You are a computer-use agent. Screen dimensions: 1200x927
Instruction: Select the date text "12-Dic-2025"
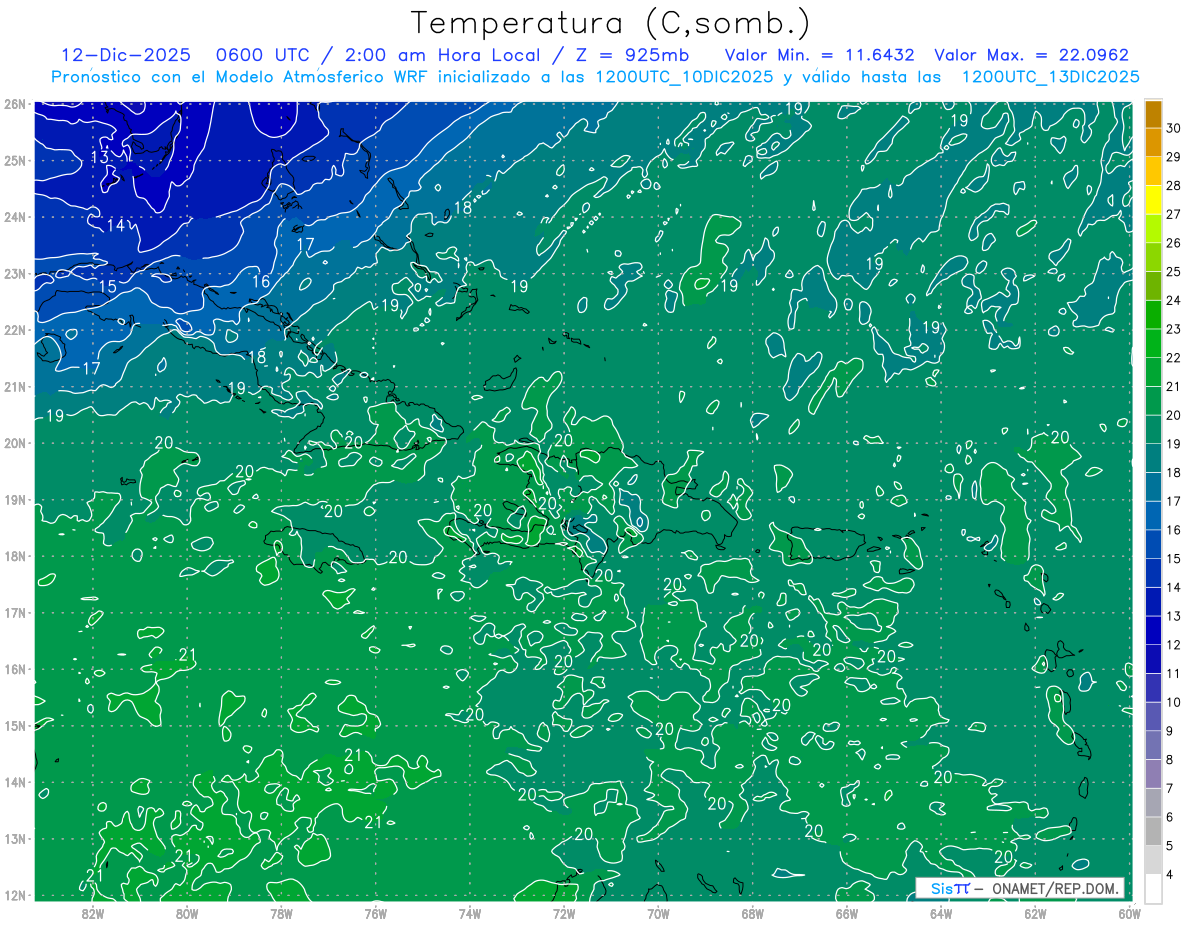click(x=124, y=55)
